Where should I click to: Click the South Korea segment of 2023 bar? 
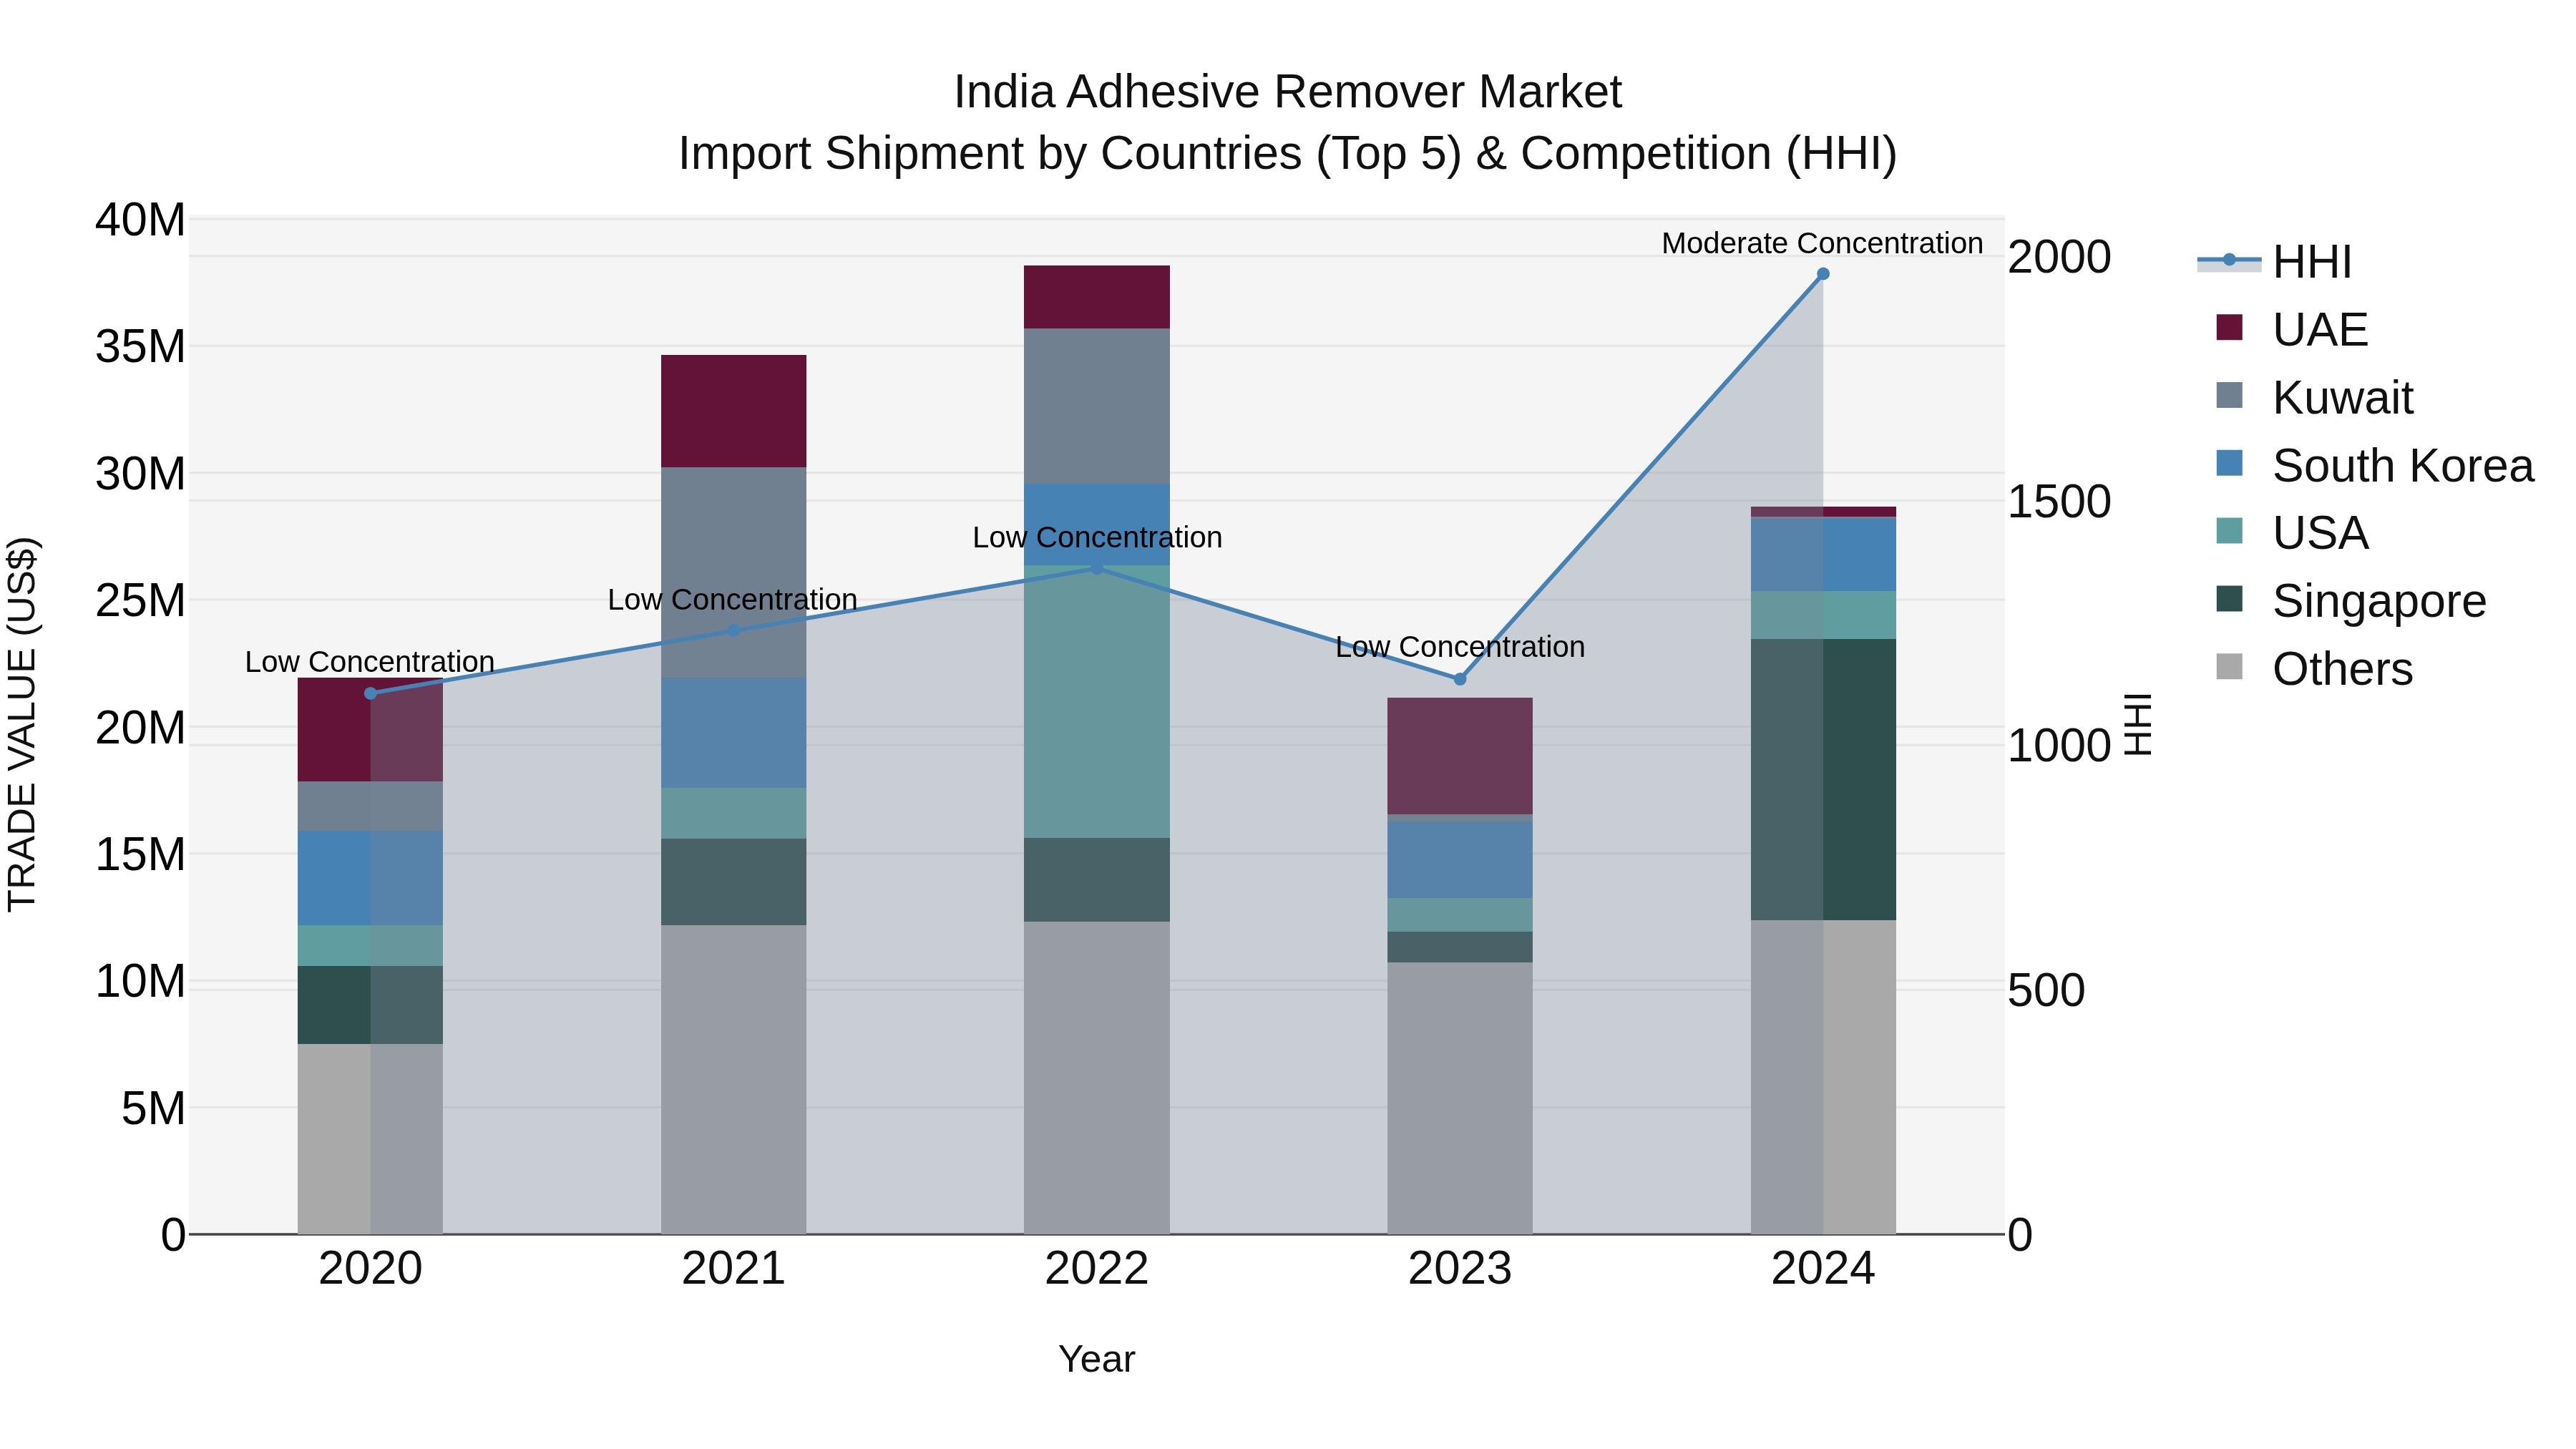(x=1459, y=859)
